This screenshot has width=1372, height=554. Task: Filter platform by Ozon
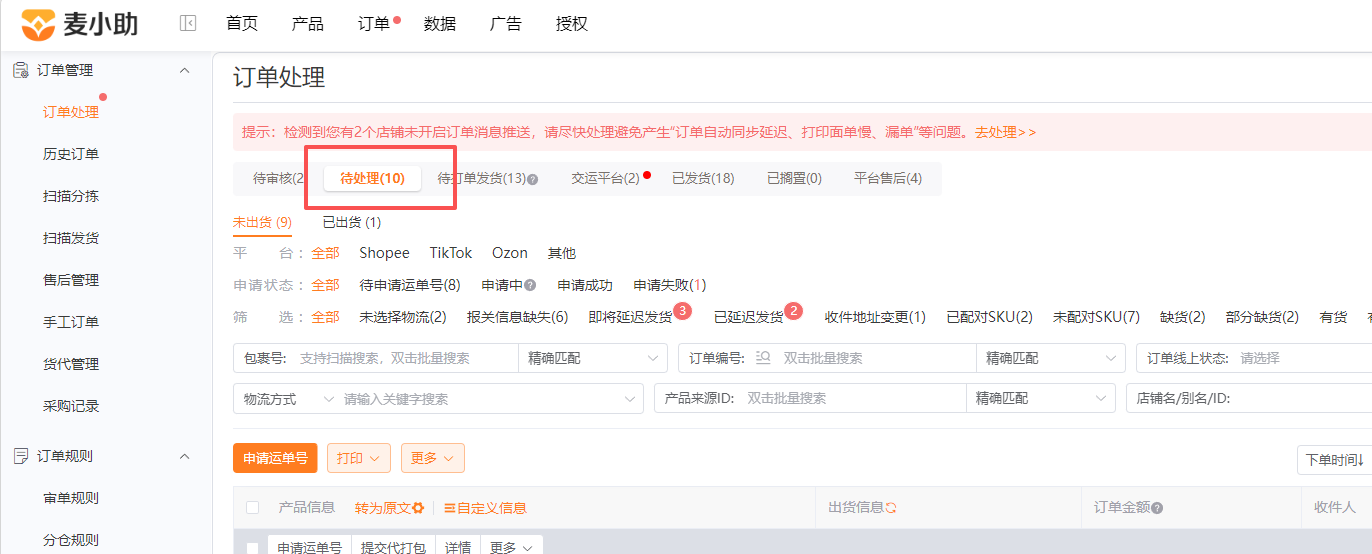pyautogui.click(x=510, y=253)
